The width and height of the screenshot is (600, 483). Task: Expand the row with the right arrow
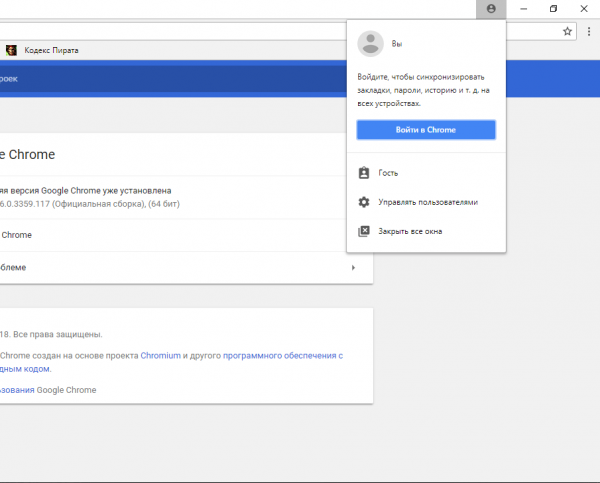click(x=353, y=268)
